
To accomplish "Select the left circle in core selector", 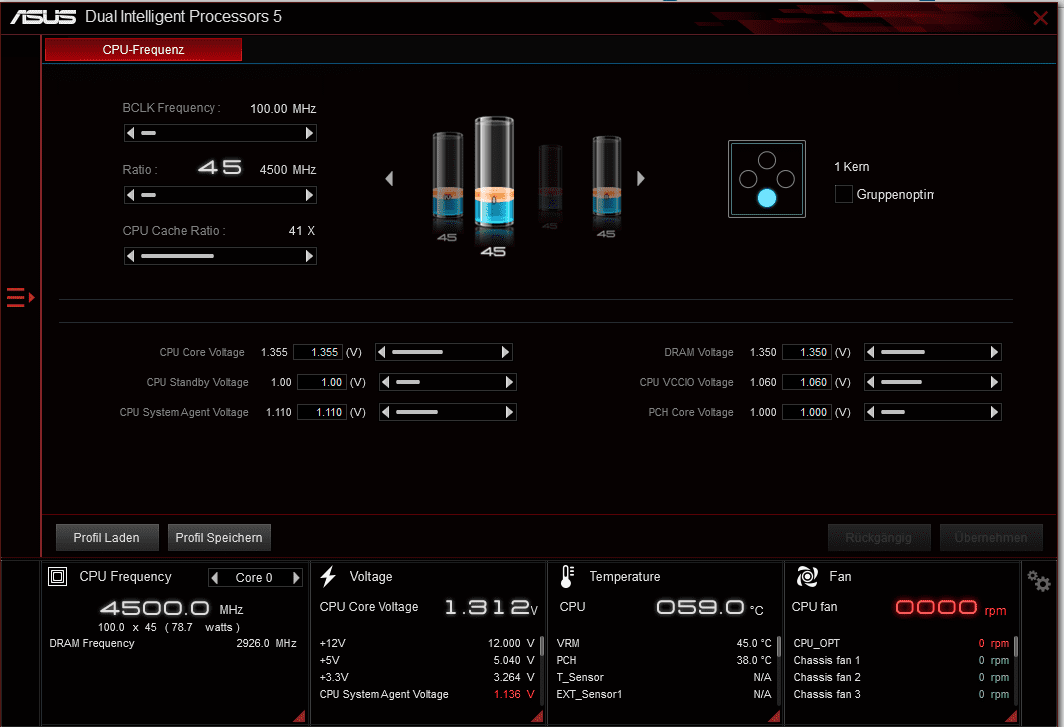I will pos(748,179).
